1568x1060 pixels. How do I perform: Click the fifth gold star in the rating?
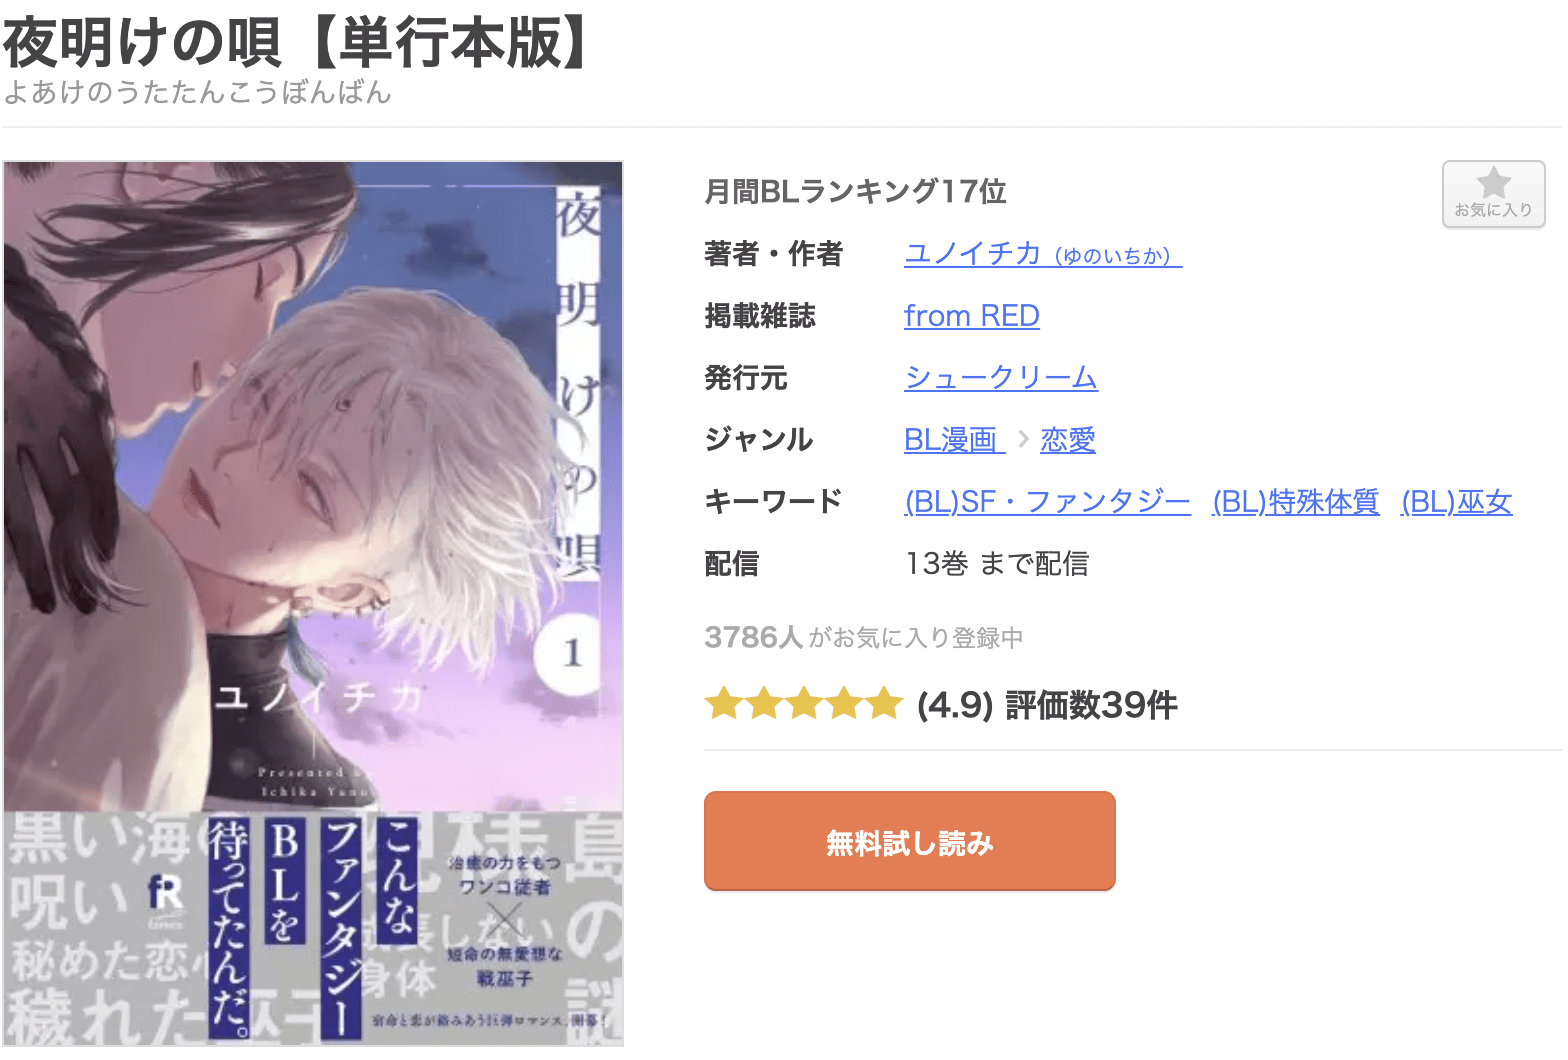click(x=885, y=704)
